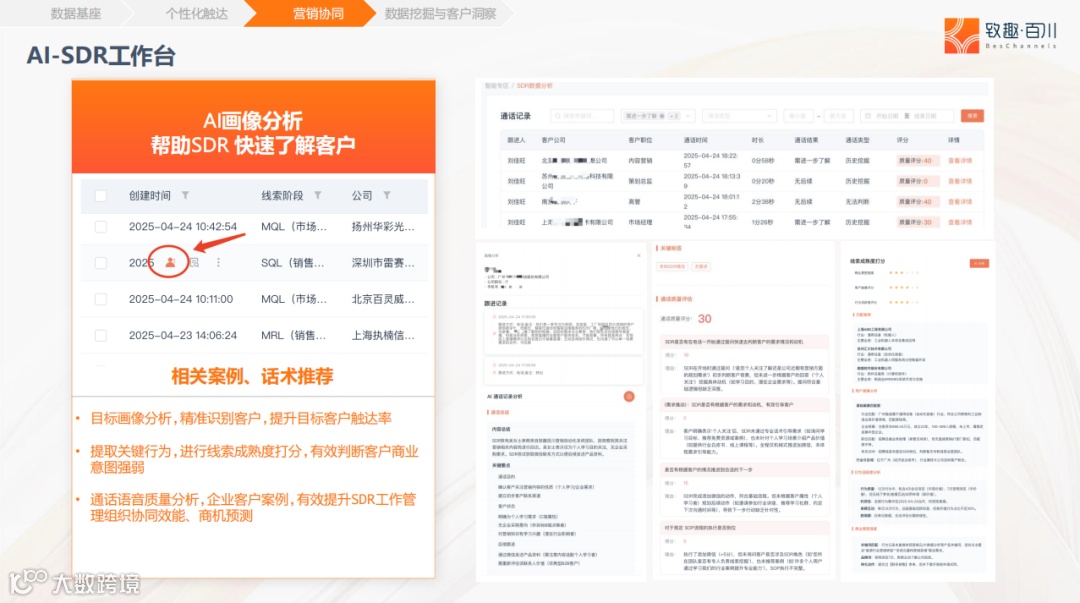This screenshot has height=603, width=1080.
Task: Click the magnifier icon in the 通话记录 search box
Action: pyautogui.click(x=558, y=116)
